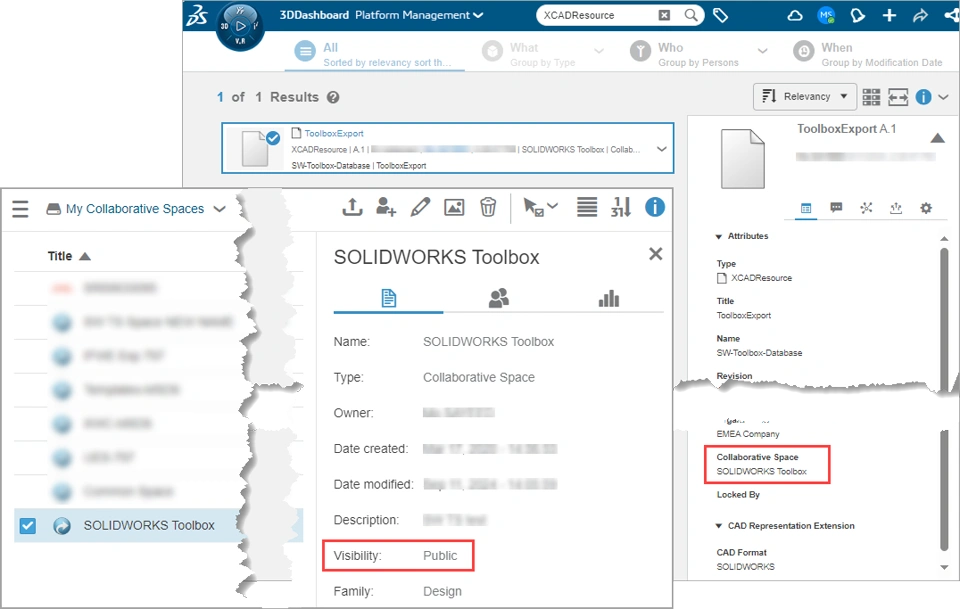Click the fit width arrows icon
This screenshot has height=609, width=960.
point(898,97)
